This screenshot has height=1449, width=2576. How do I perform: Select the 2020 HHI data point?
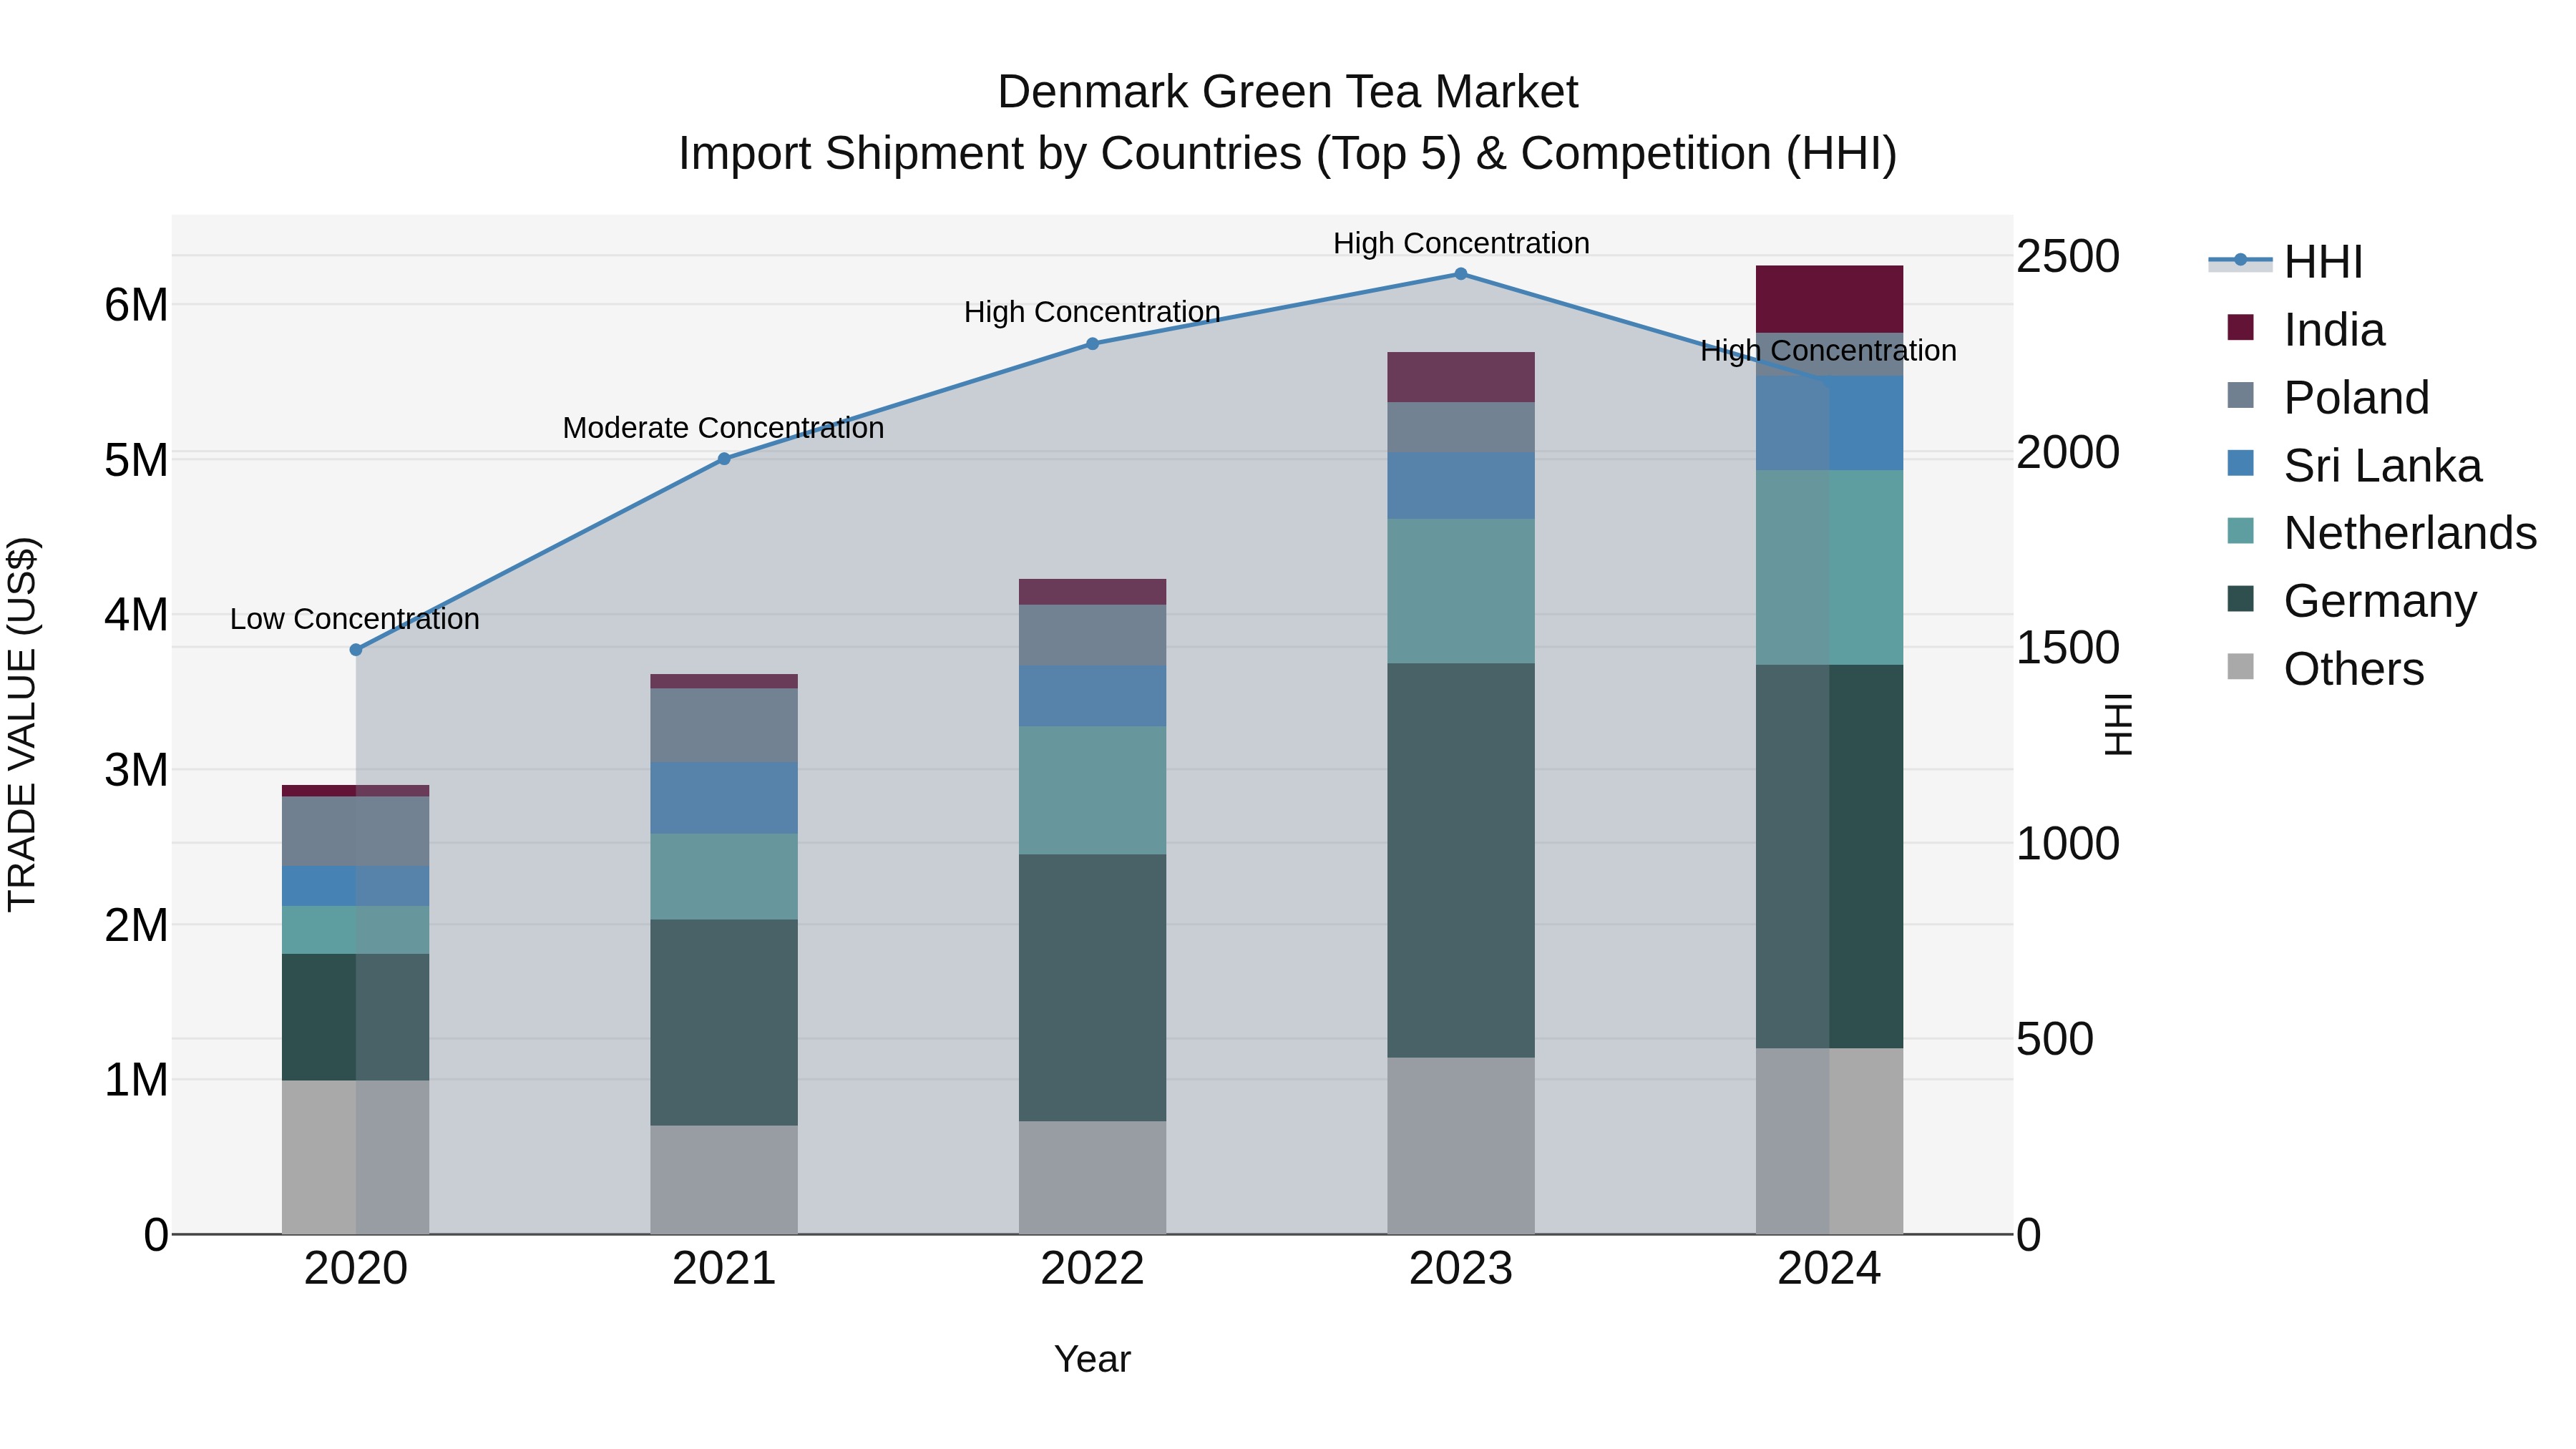[x=356, y=650]
